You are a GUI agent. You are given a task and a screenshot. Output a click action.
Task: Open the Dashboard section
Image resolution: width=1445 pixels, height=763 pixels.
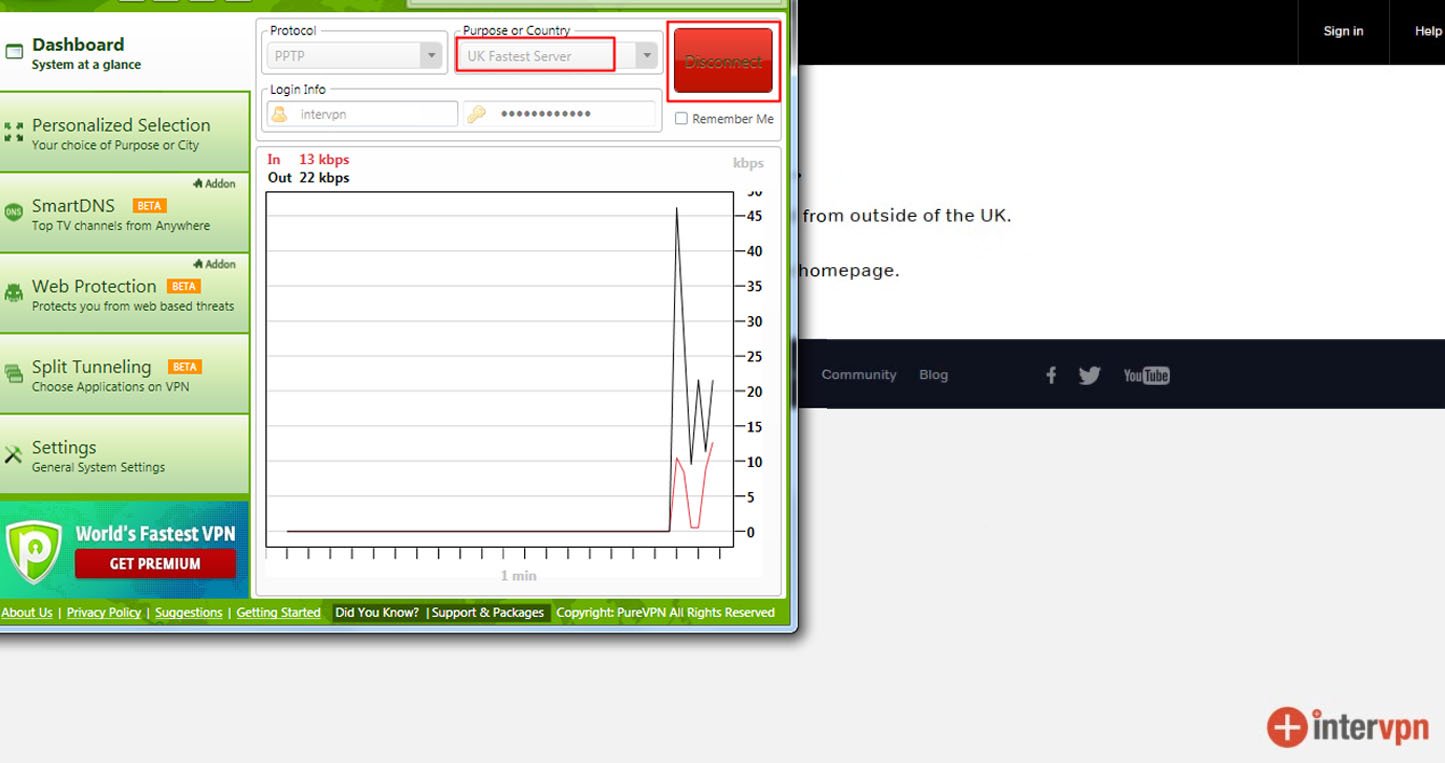click(124, 52)
